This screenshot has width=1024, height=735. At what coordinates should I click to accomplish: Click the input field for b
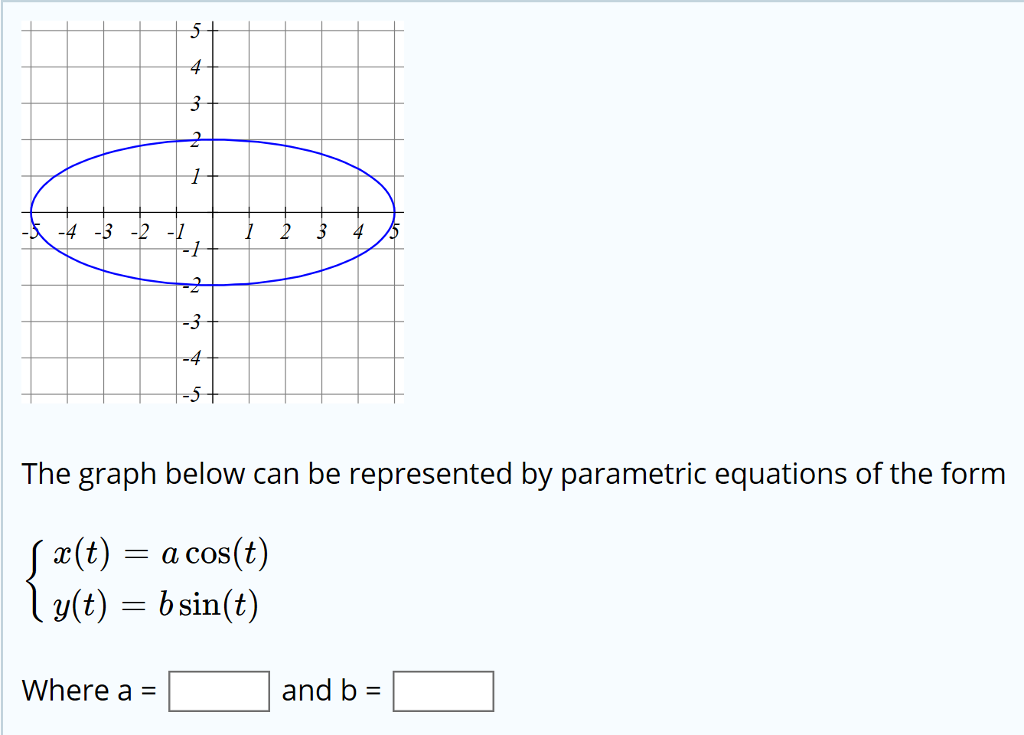pyautogui.click(x=443, y=691)
